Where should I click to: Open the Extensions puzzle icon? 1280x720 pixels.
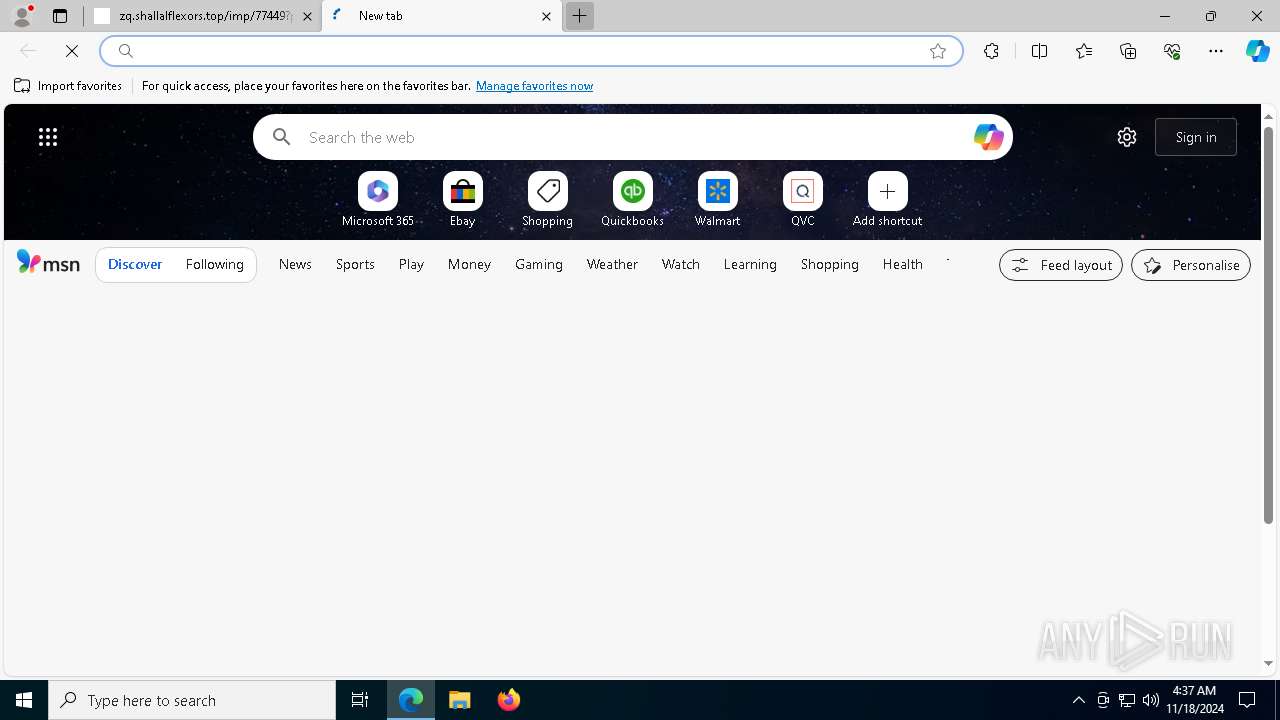[991, 51]
